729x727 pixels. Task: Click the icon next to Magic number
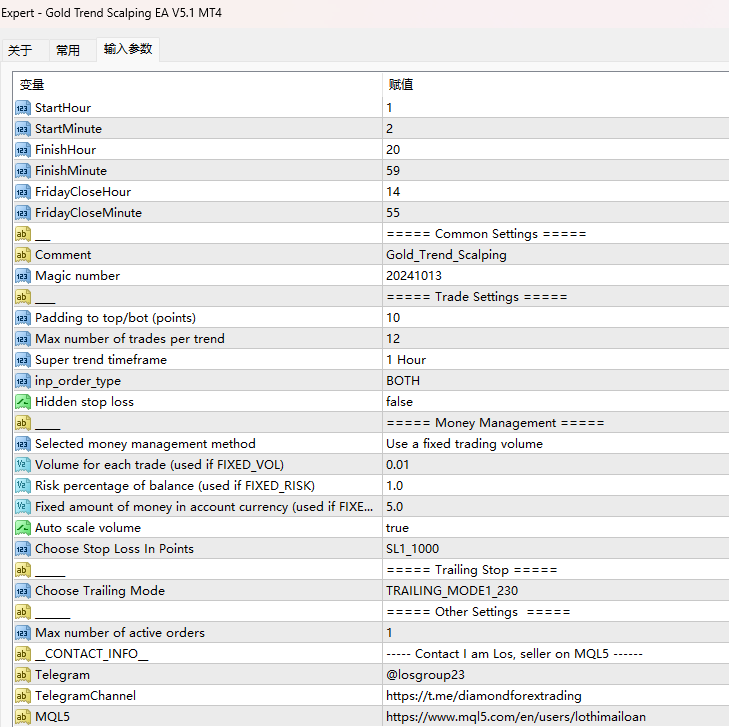22,276
